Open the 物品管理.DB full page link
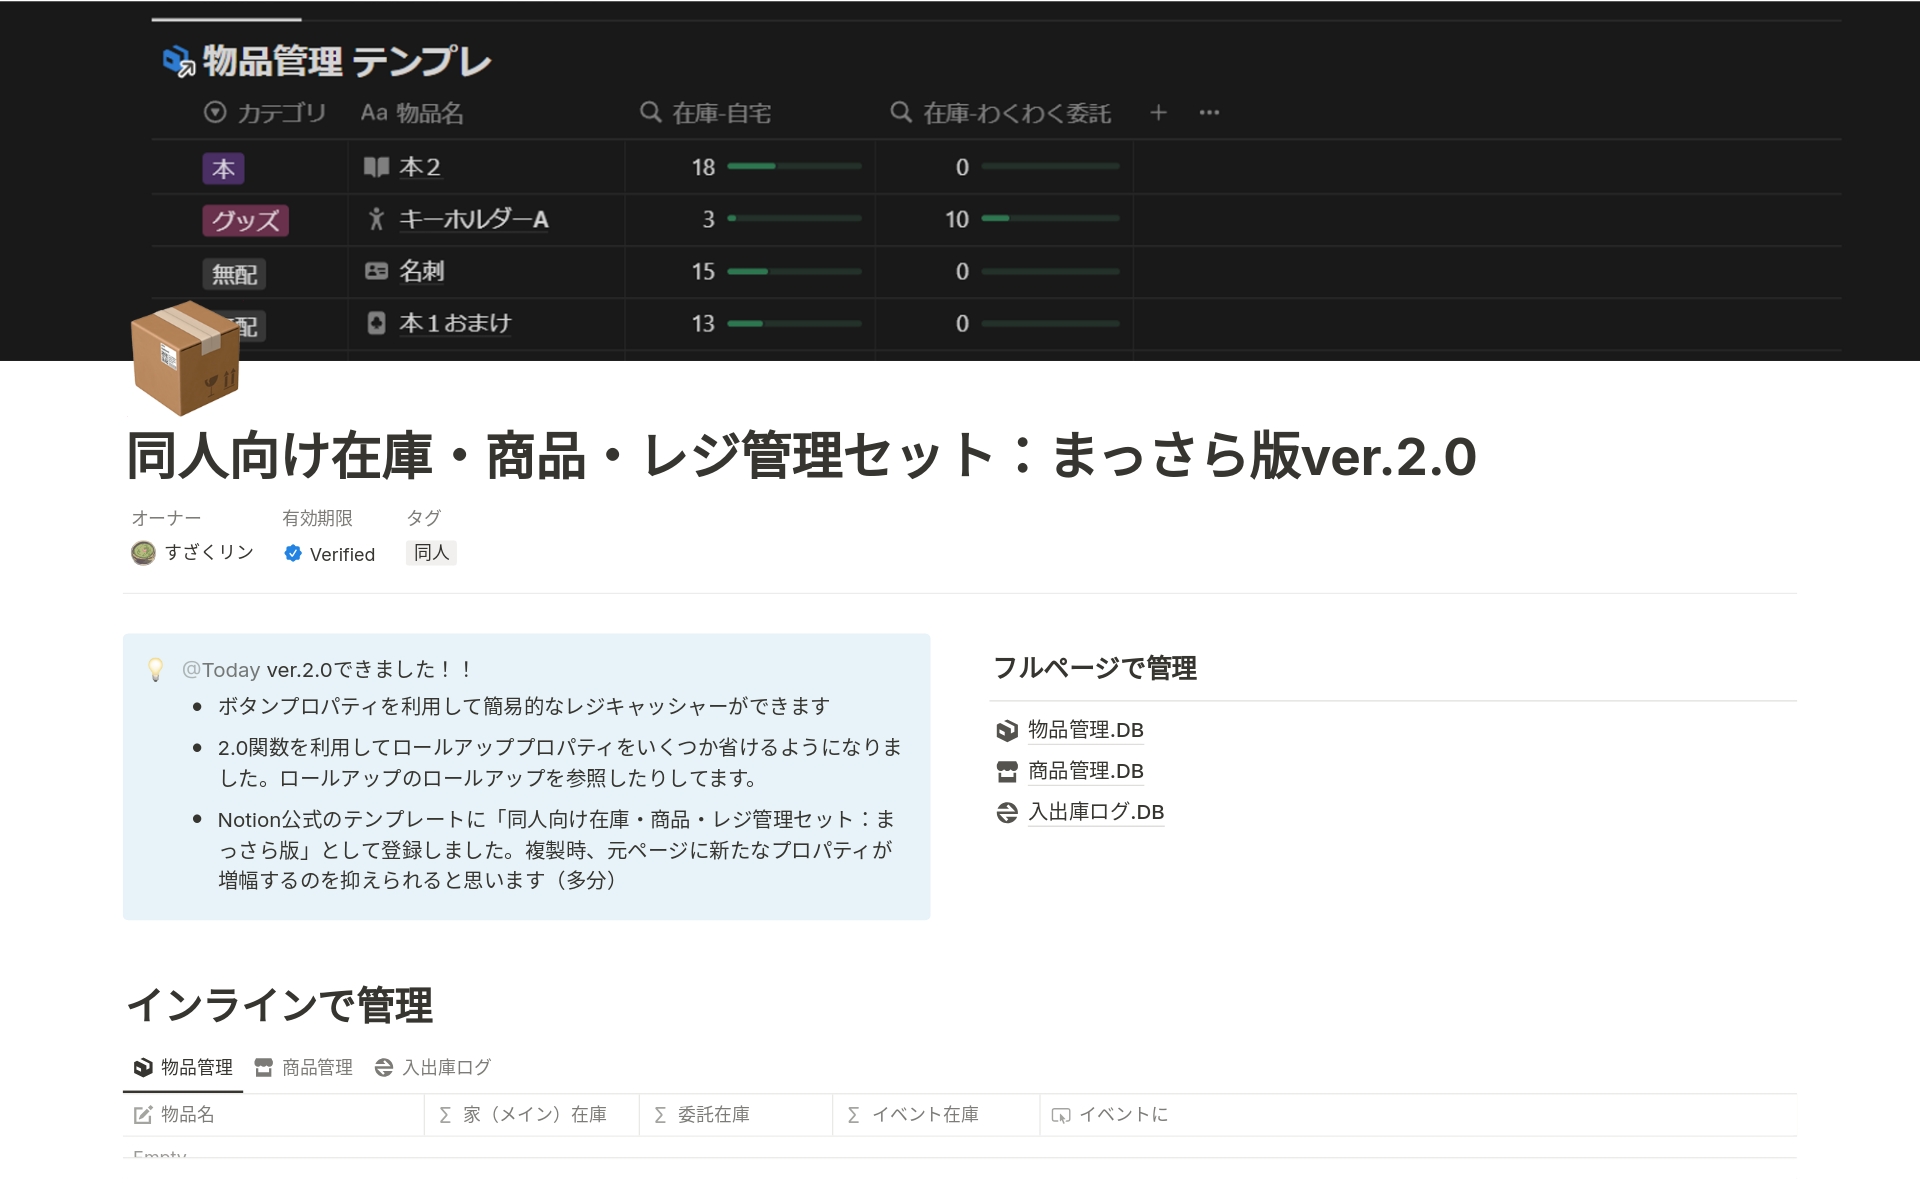 [1085, 730]
